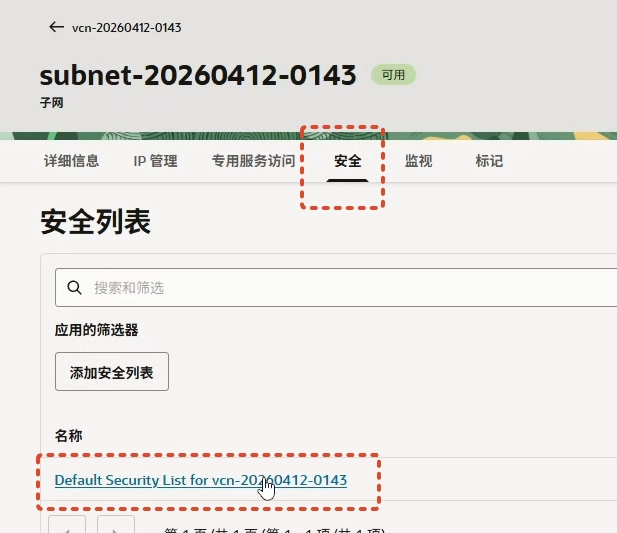Click the 子网 subtitle under the title
This screenshot has width=617, height=533.
[x=53, y=102]
